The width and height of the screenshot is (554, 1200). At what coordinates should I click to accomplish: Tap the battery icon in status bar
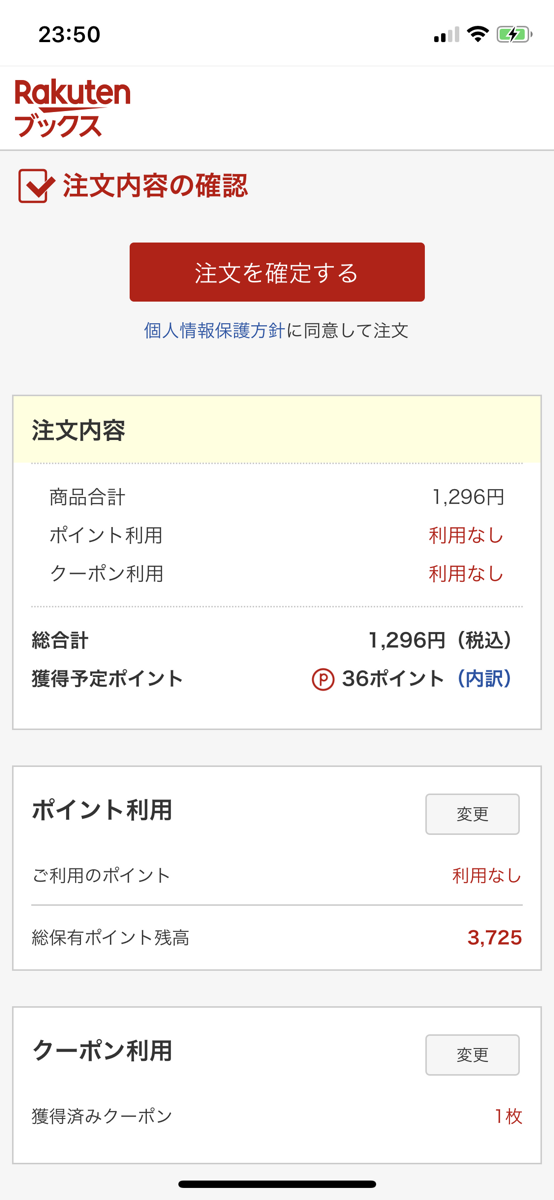coord(514,35)
